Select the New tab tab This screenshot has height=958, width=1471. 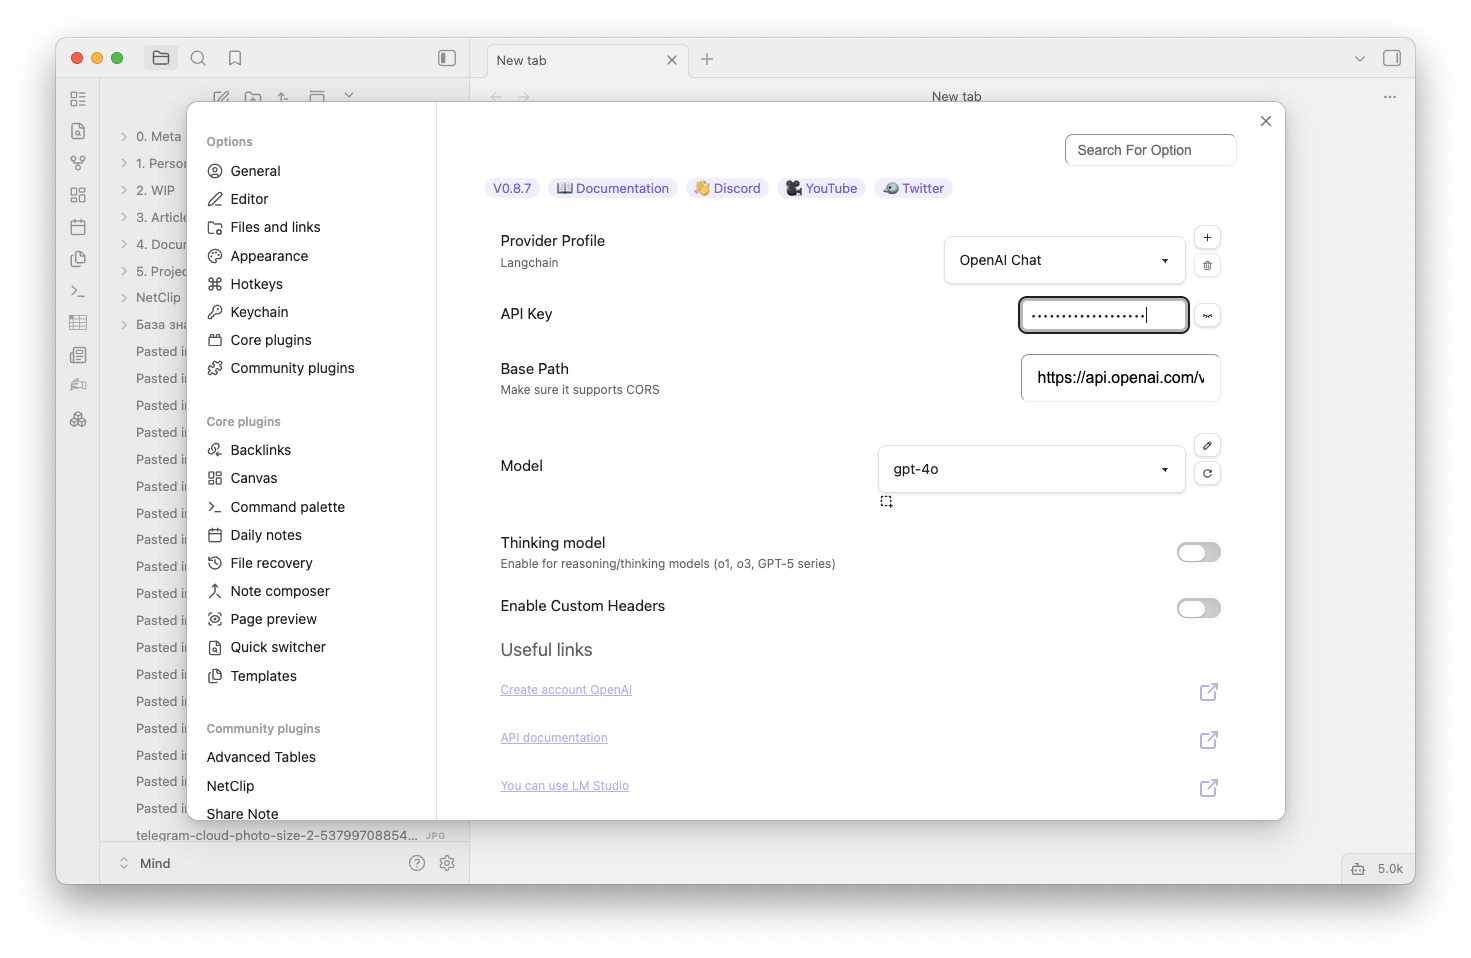click(x=587, y=60)
